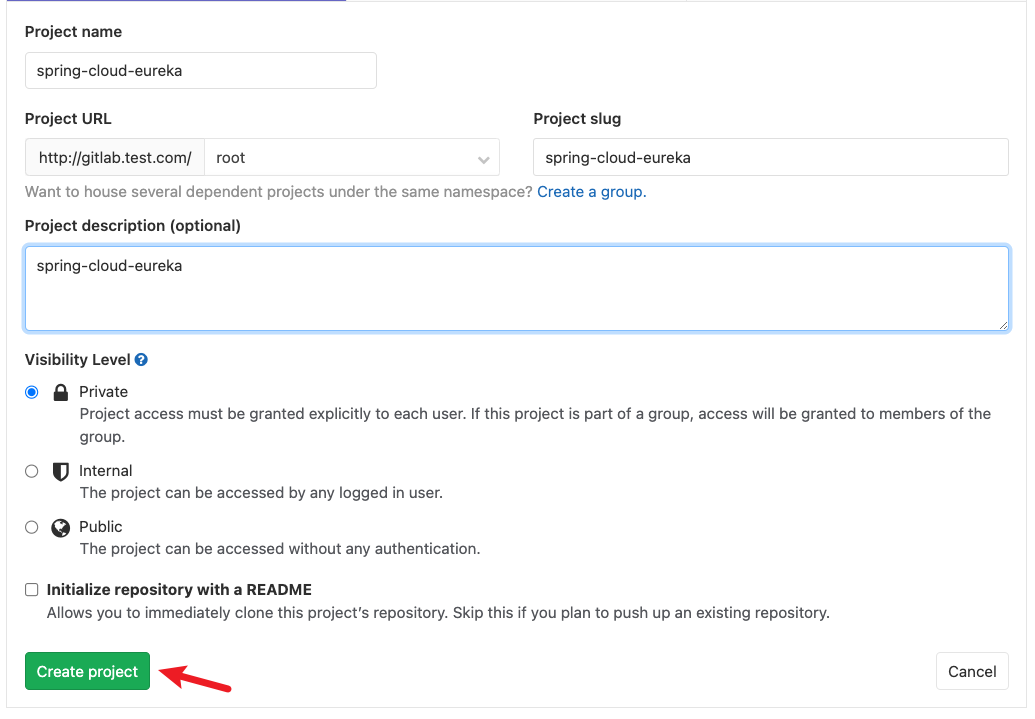Click the green Create project button
This screenshot has height=719, width=1035.
pyautogui.click(x=87, y=671)
